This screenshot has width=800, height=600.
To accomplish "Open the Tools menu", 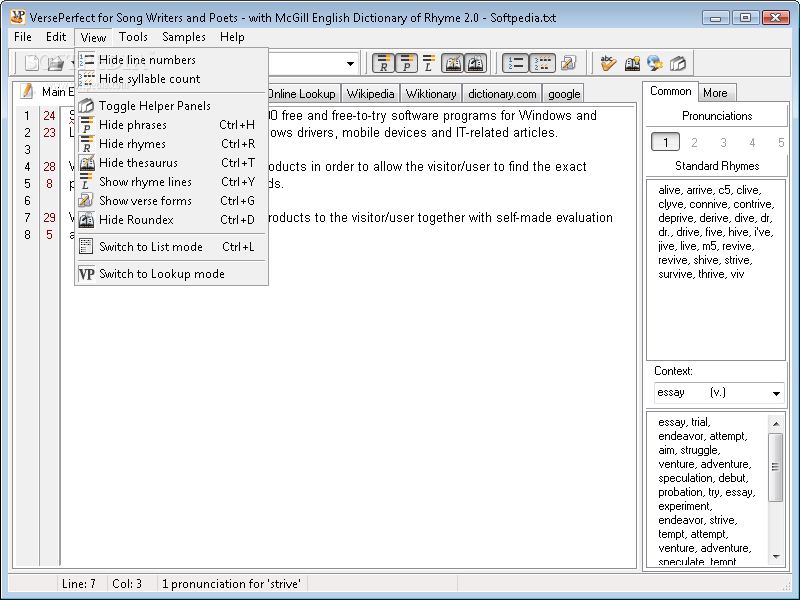I will pyautogui.click(x=133, y=37).
